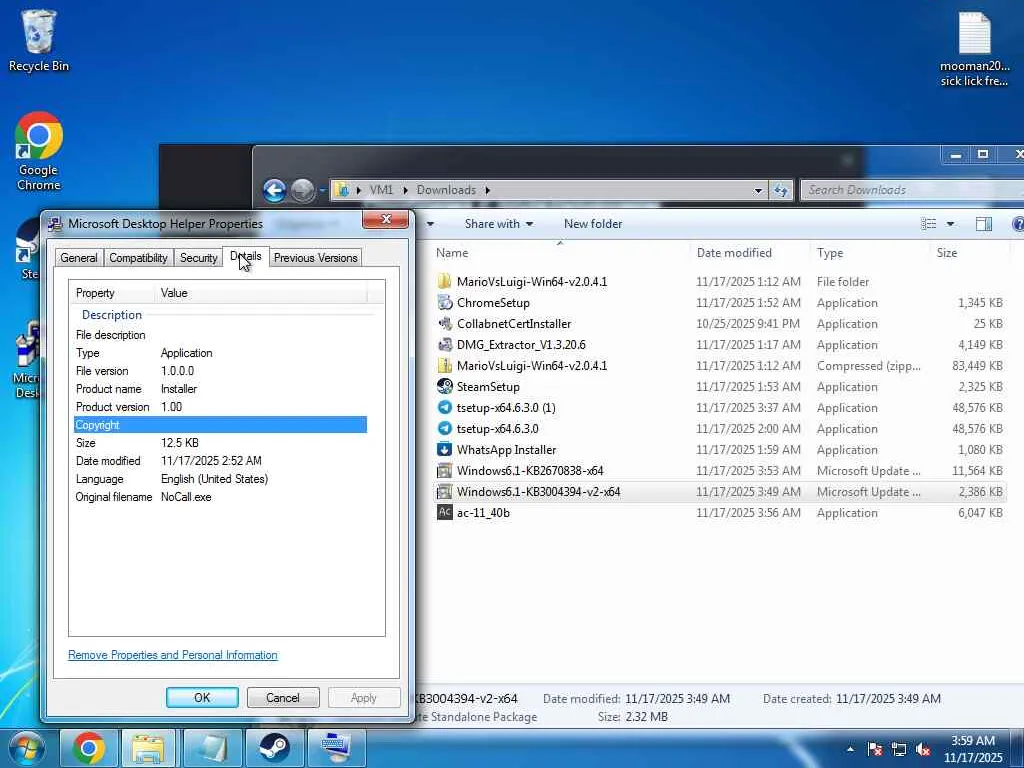The image size is (1024, 768).
Task: Toggle the preview pane icon in Explorer
Action: coord(984,224)
